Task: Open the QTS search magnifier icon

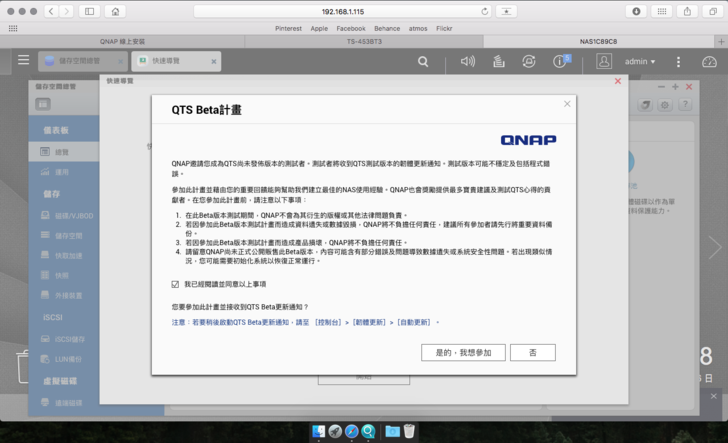Action: (423, 61)
